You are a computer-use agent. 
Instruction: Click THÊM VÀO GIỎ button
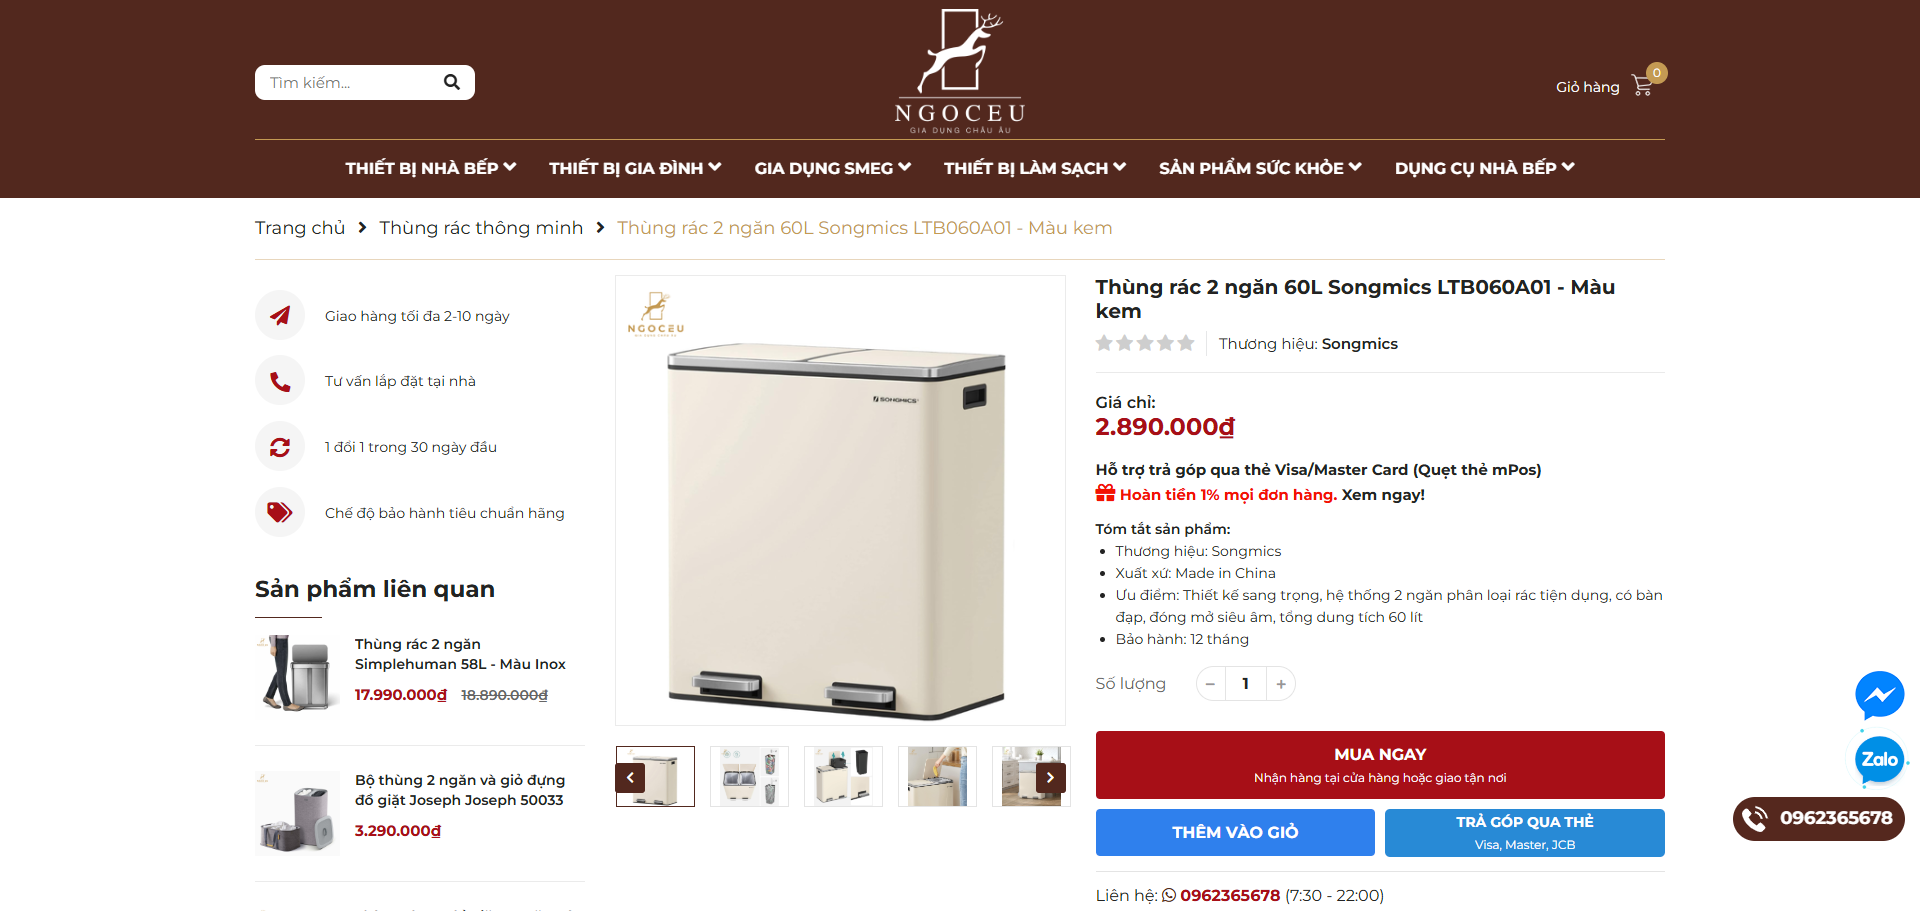coord(1235,832)
